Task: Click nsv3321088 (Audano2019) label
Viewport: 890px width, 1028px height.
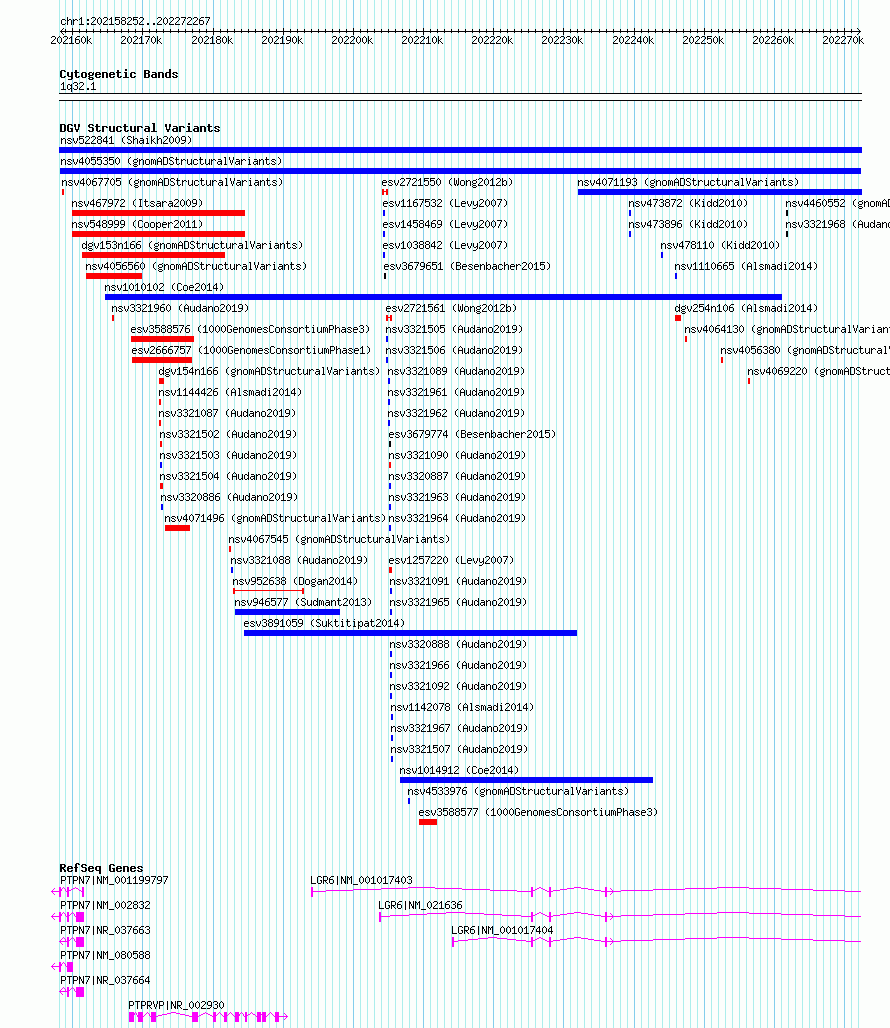Action: tap(299, 560)
